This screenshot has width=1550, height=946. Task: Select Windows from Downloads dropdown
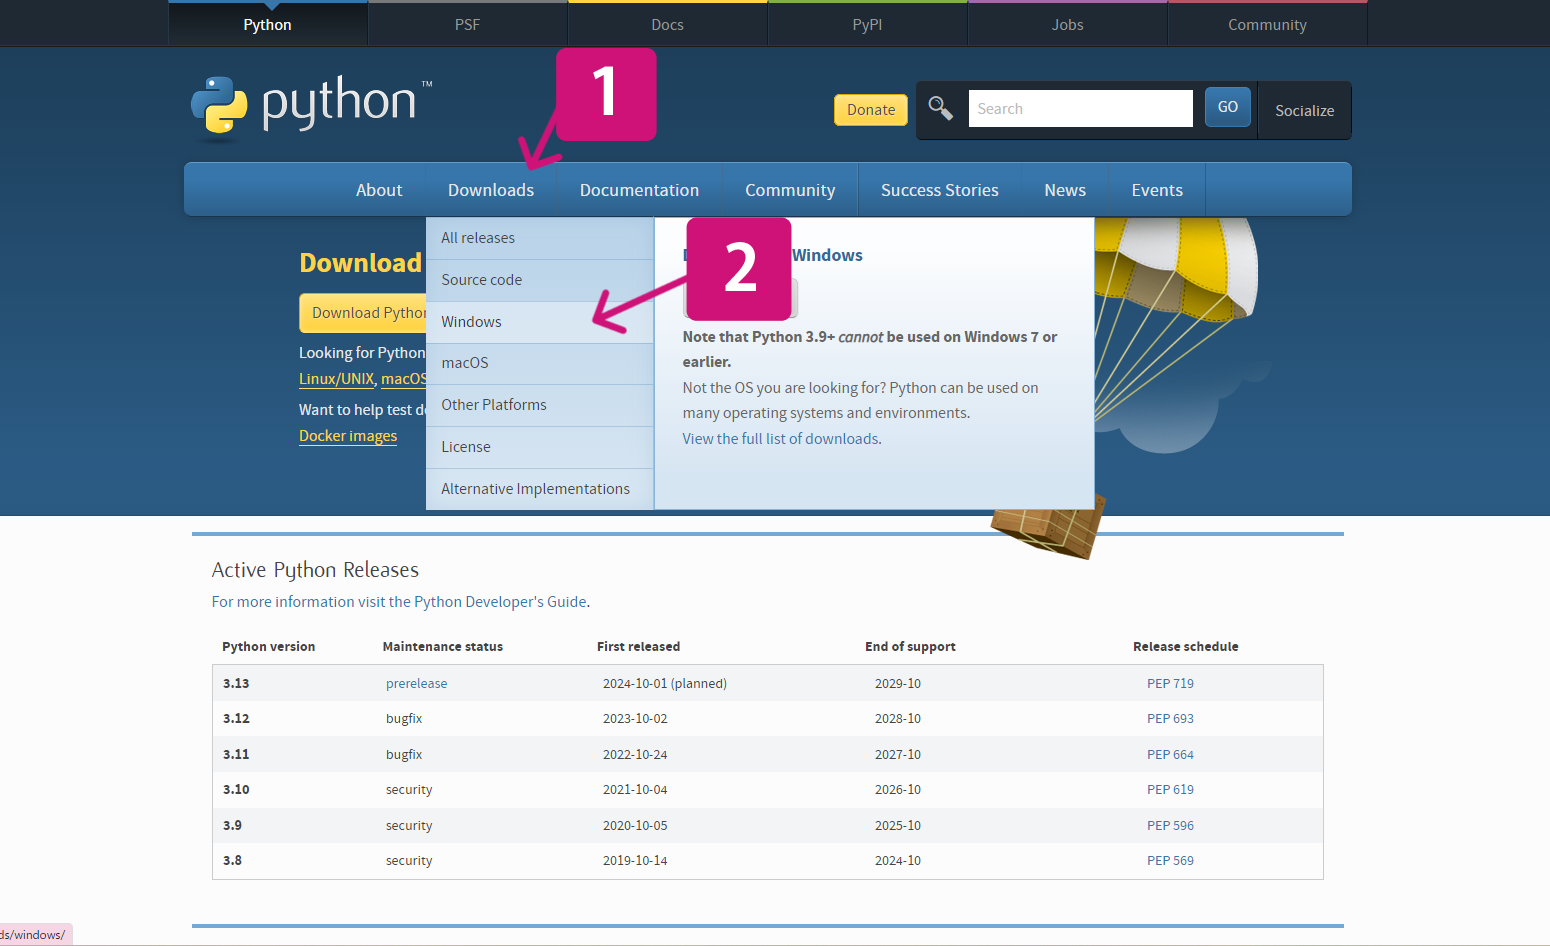coord(471,322)
